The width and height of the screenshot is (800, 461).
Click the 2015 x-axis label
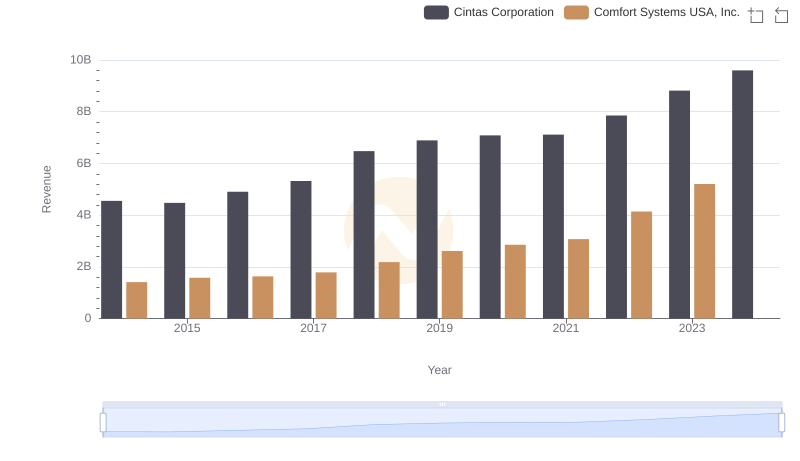[x=187, y=328]
